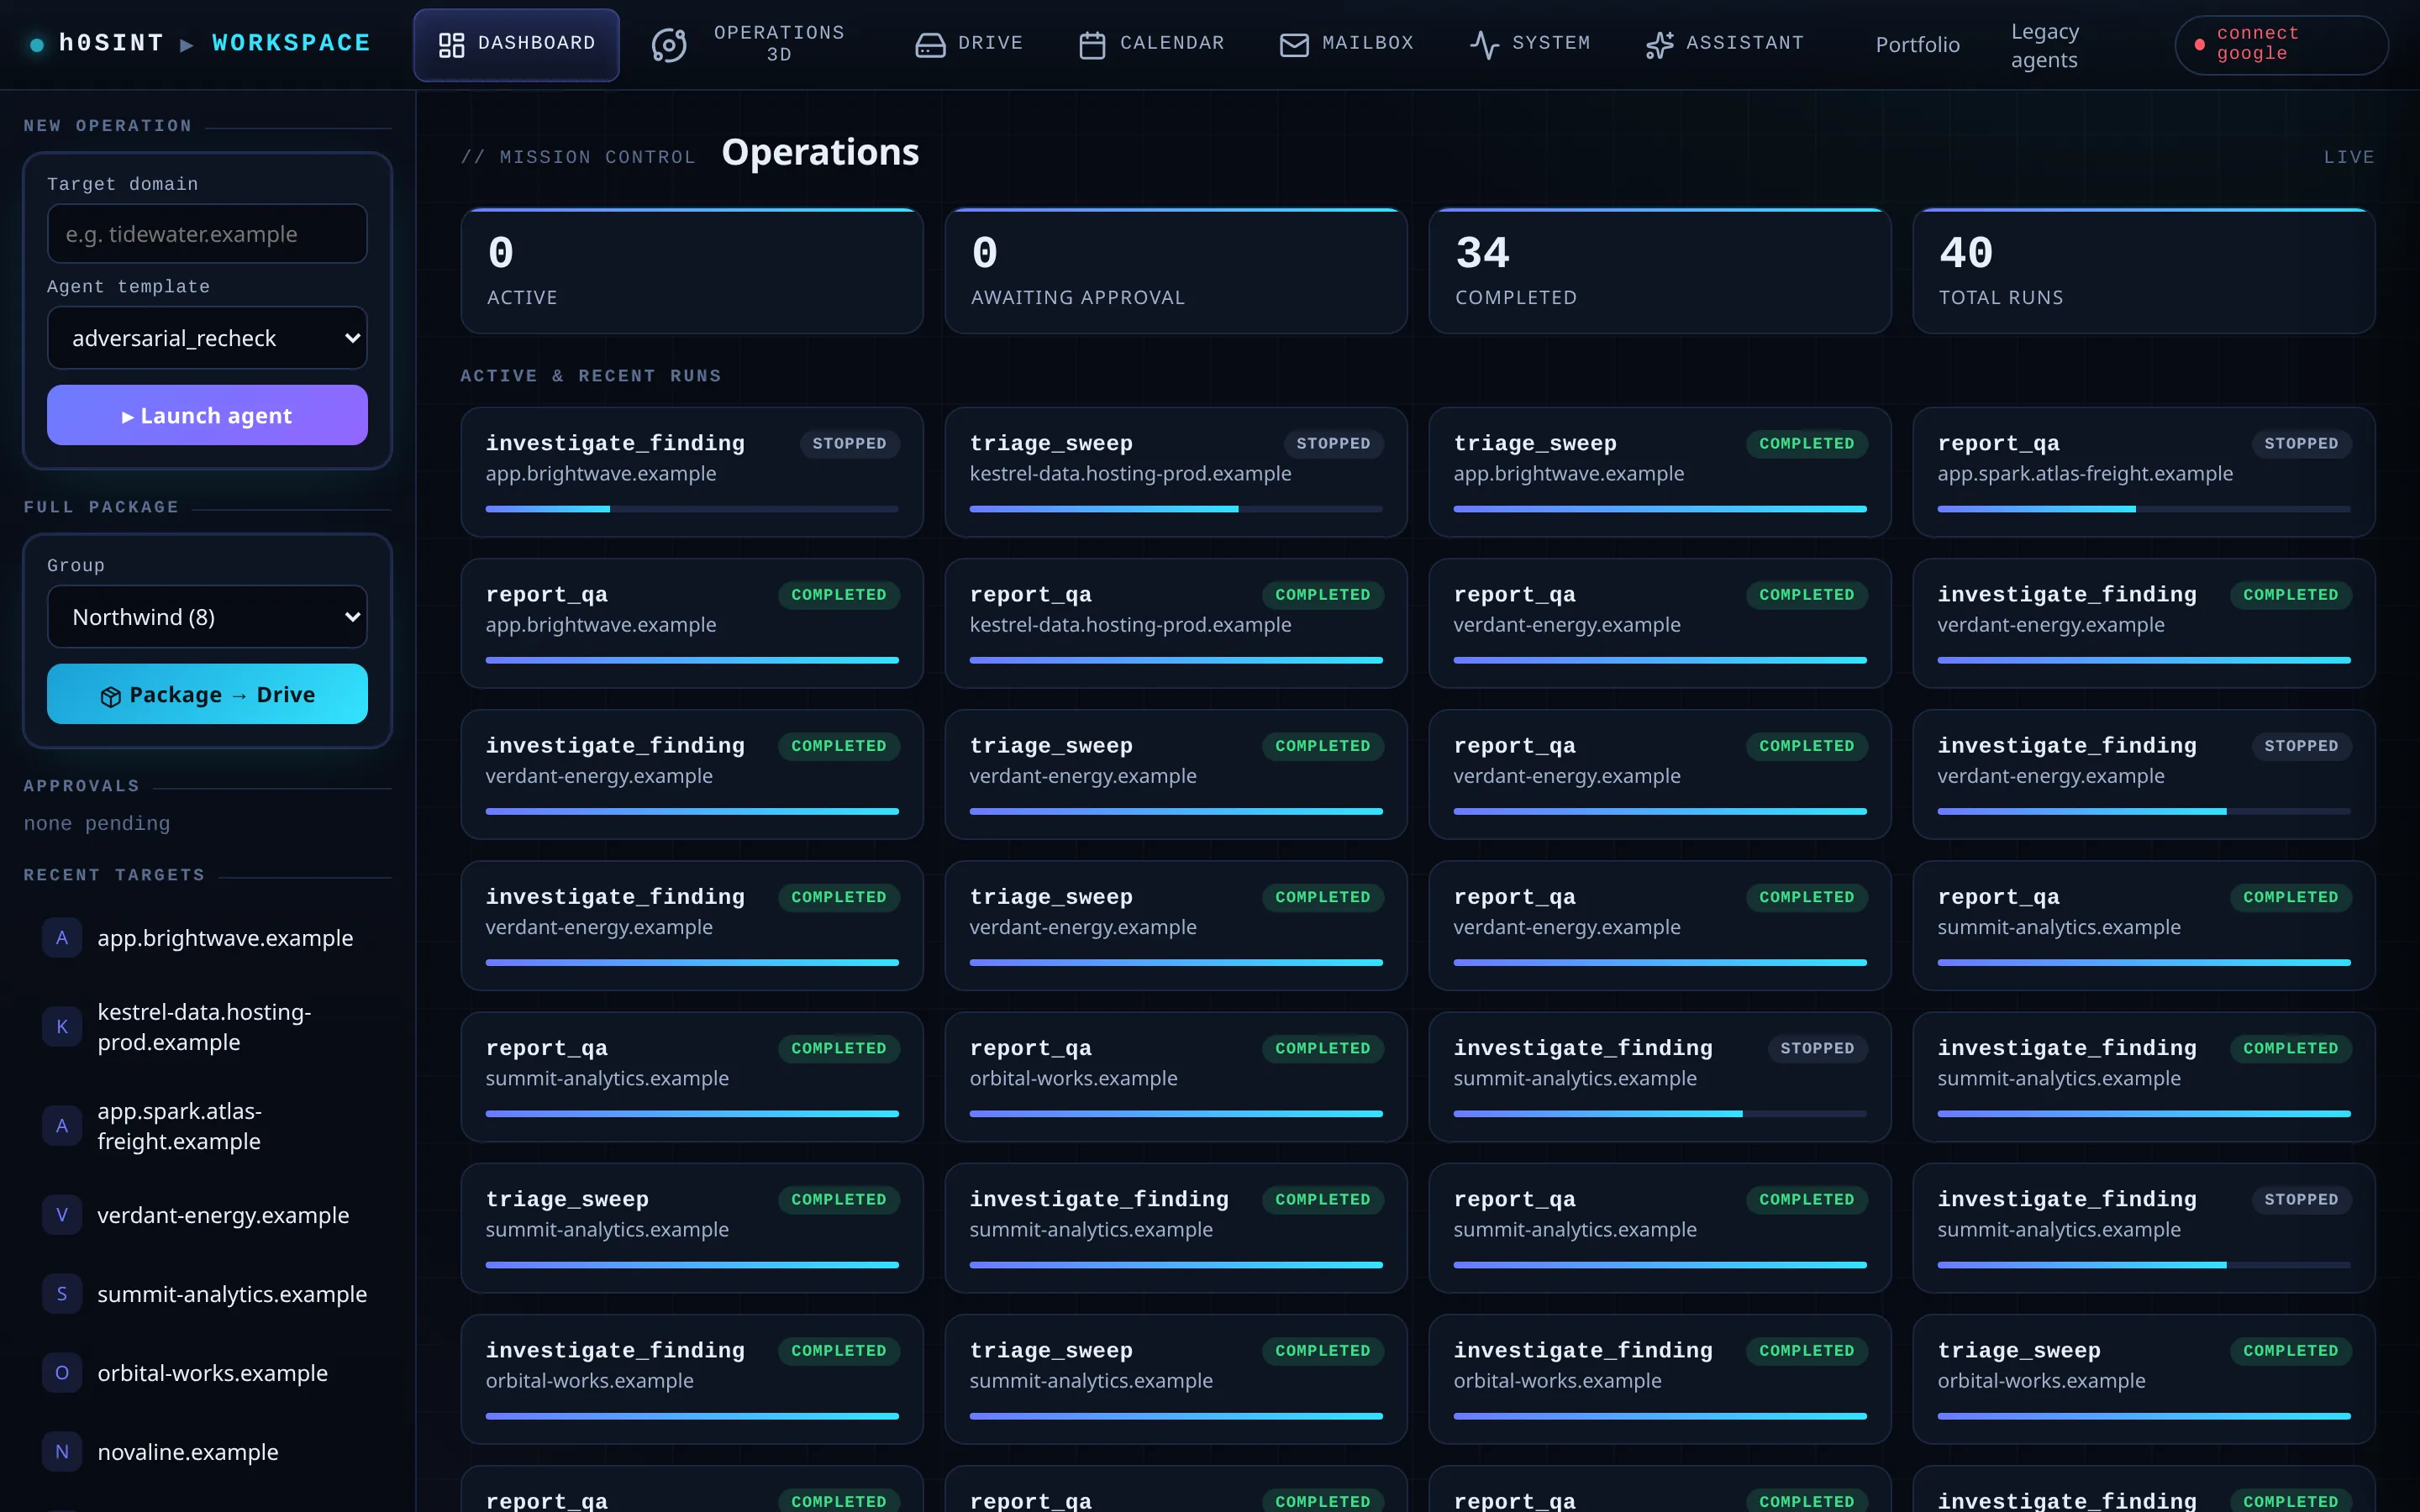Open the 0 Awaiting Approval stat card
The image size is (2420, 1512).
(x=1176, y=271)
